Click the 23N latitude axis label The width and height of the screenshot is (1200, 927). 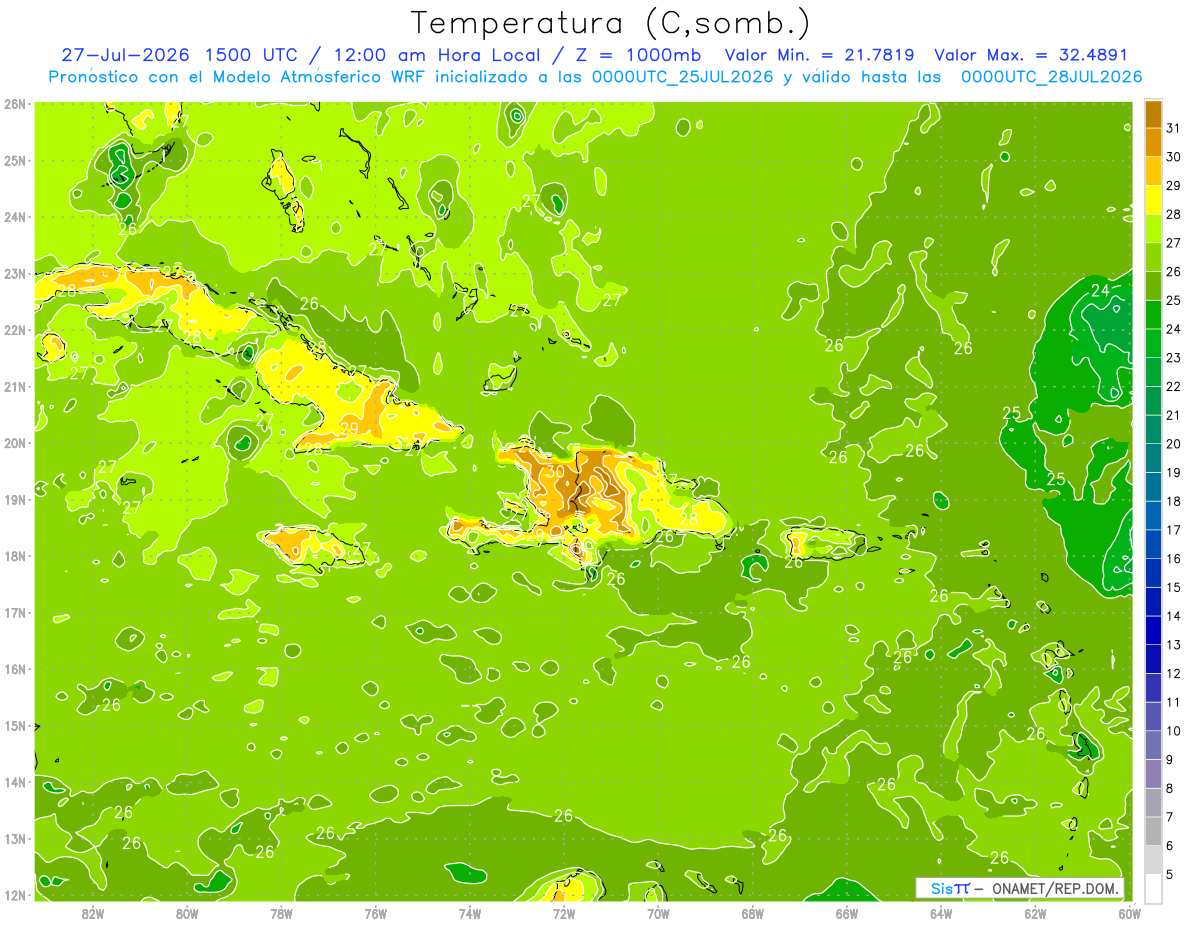coord(15,273)
